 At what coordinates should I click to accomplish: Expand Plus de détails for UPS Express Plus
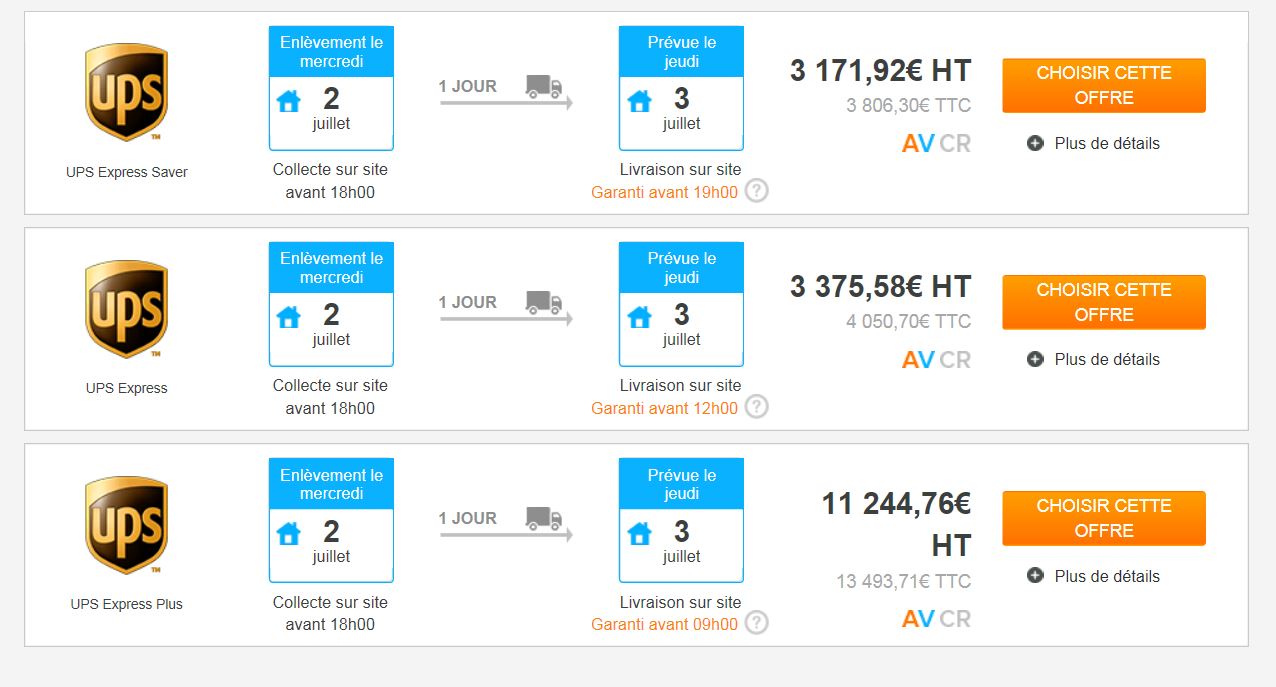coord(1094,576)
